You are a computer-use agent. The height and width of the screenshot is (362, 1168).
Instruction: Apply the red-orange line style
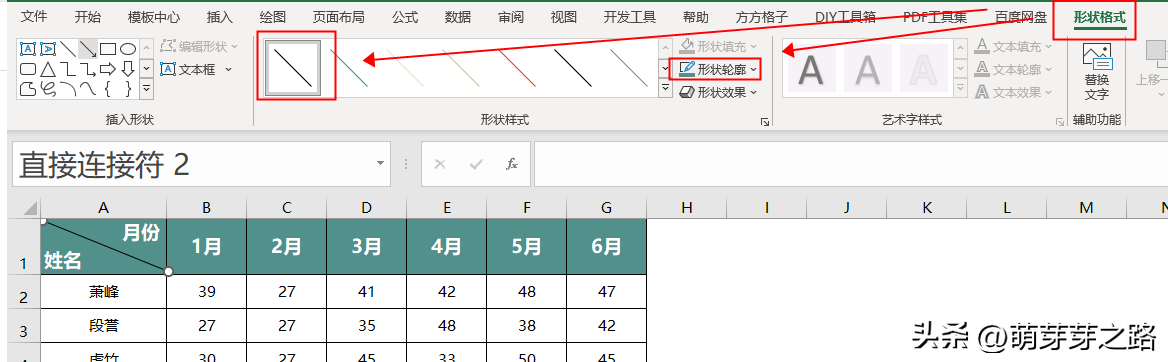[517, 69]
